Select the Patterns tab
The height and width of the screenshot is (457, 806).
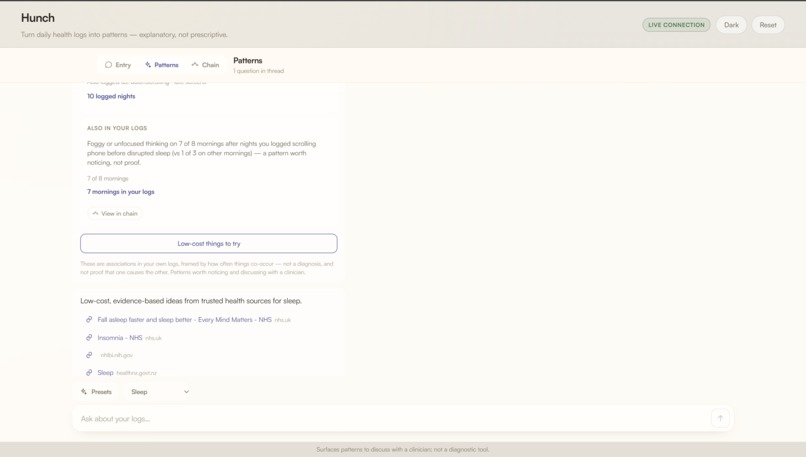[161, 65]
